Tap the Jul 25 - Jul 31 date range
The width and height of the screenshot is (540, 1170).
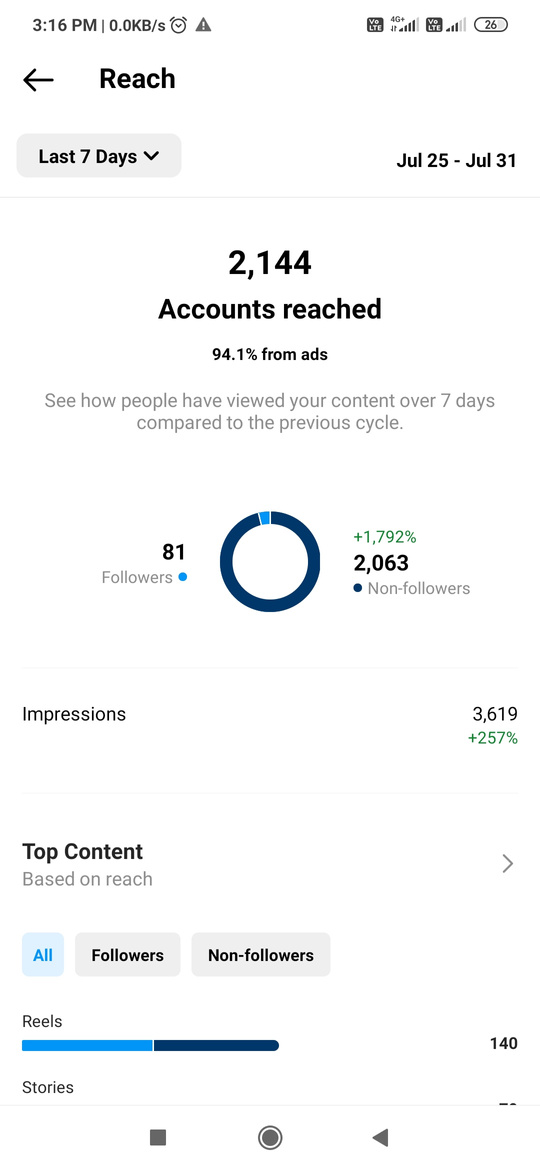pyautogui.click(x=456, y=160)
